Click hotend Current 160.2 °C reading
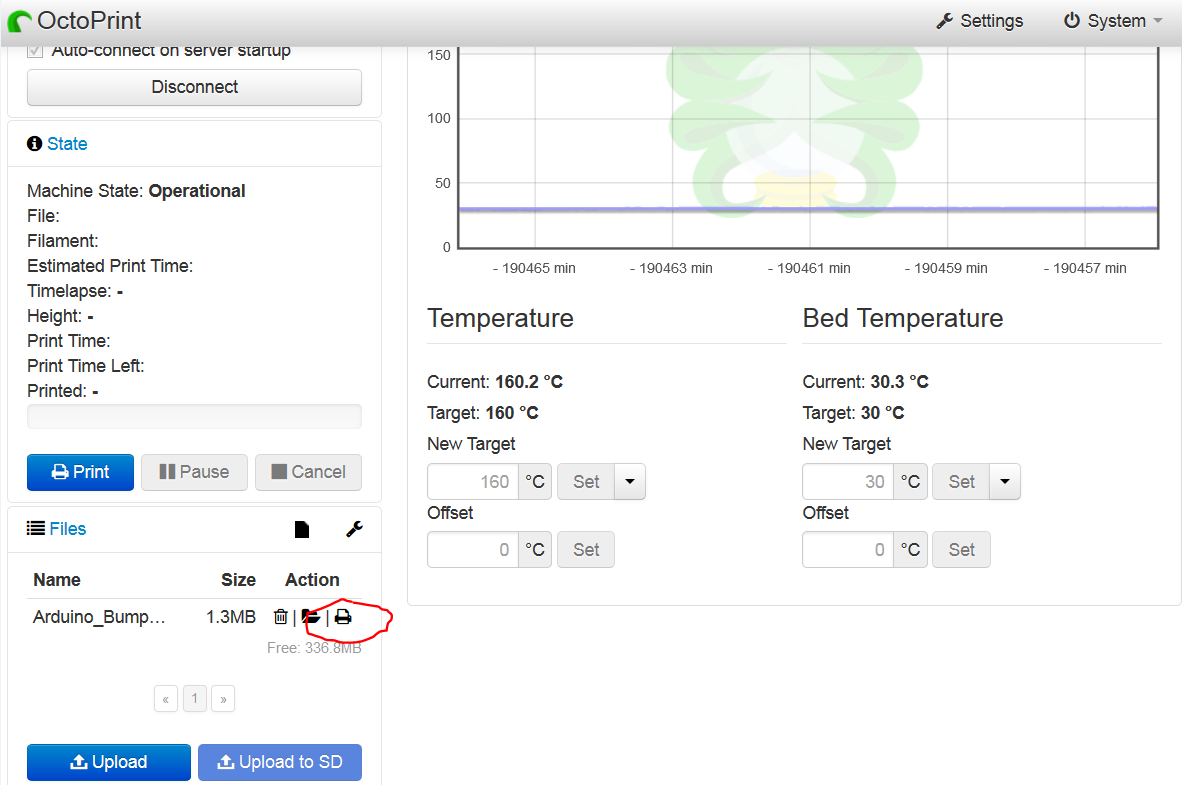Image resolution: width=1182 pixels, height=785 pixels. pos(495,382)
